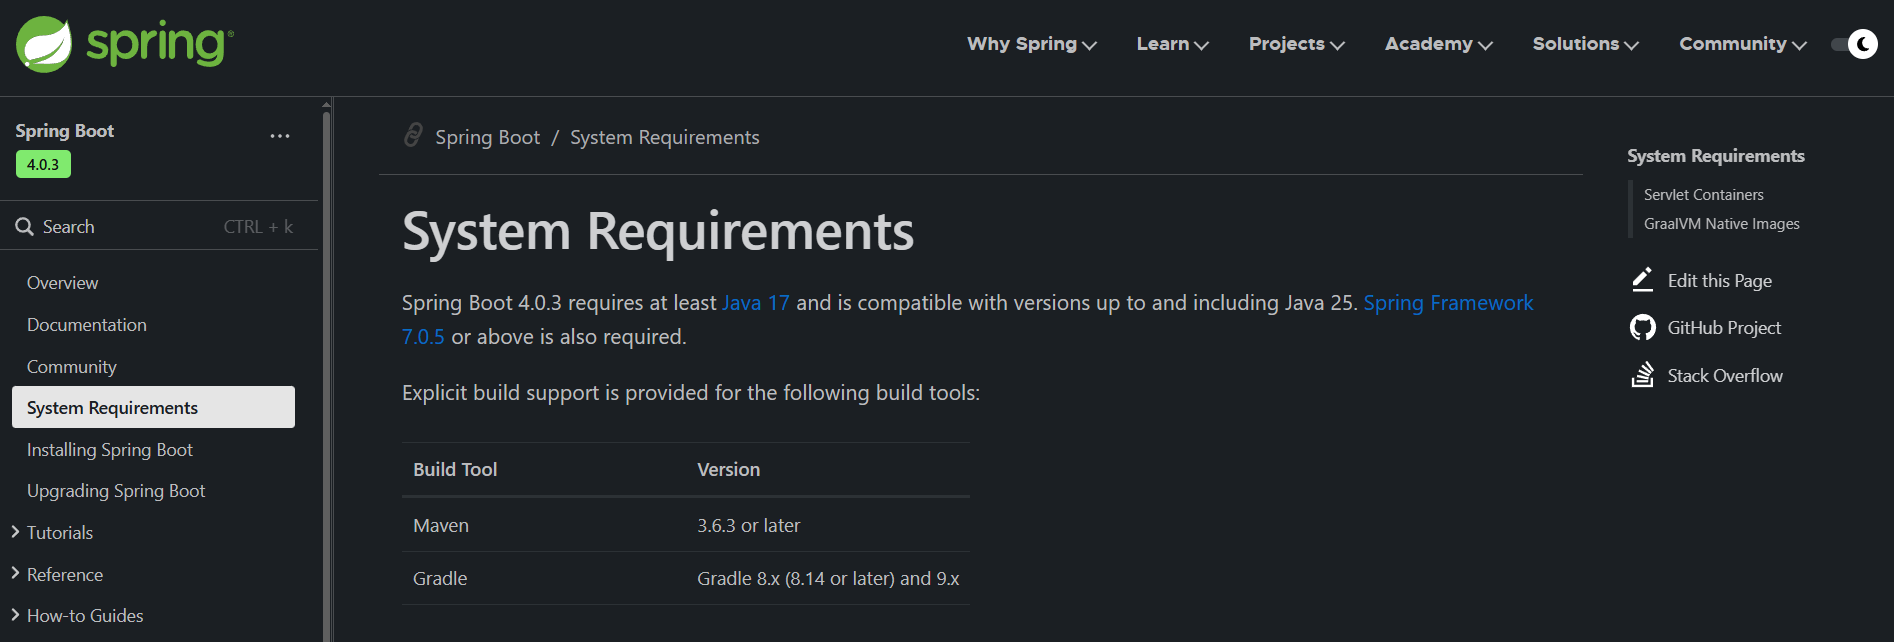Click the GitHub Project octocat icon
Viewport: 1894px width, 642px height.
pyautogui.click(x=1643, y=327)
